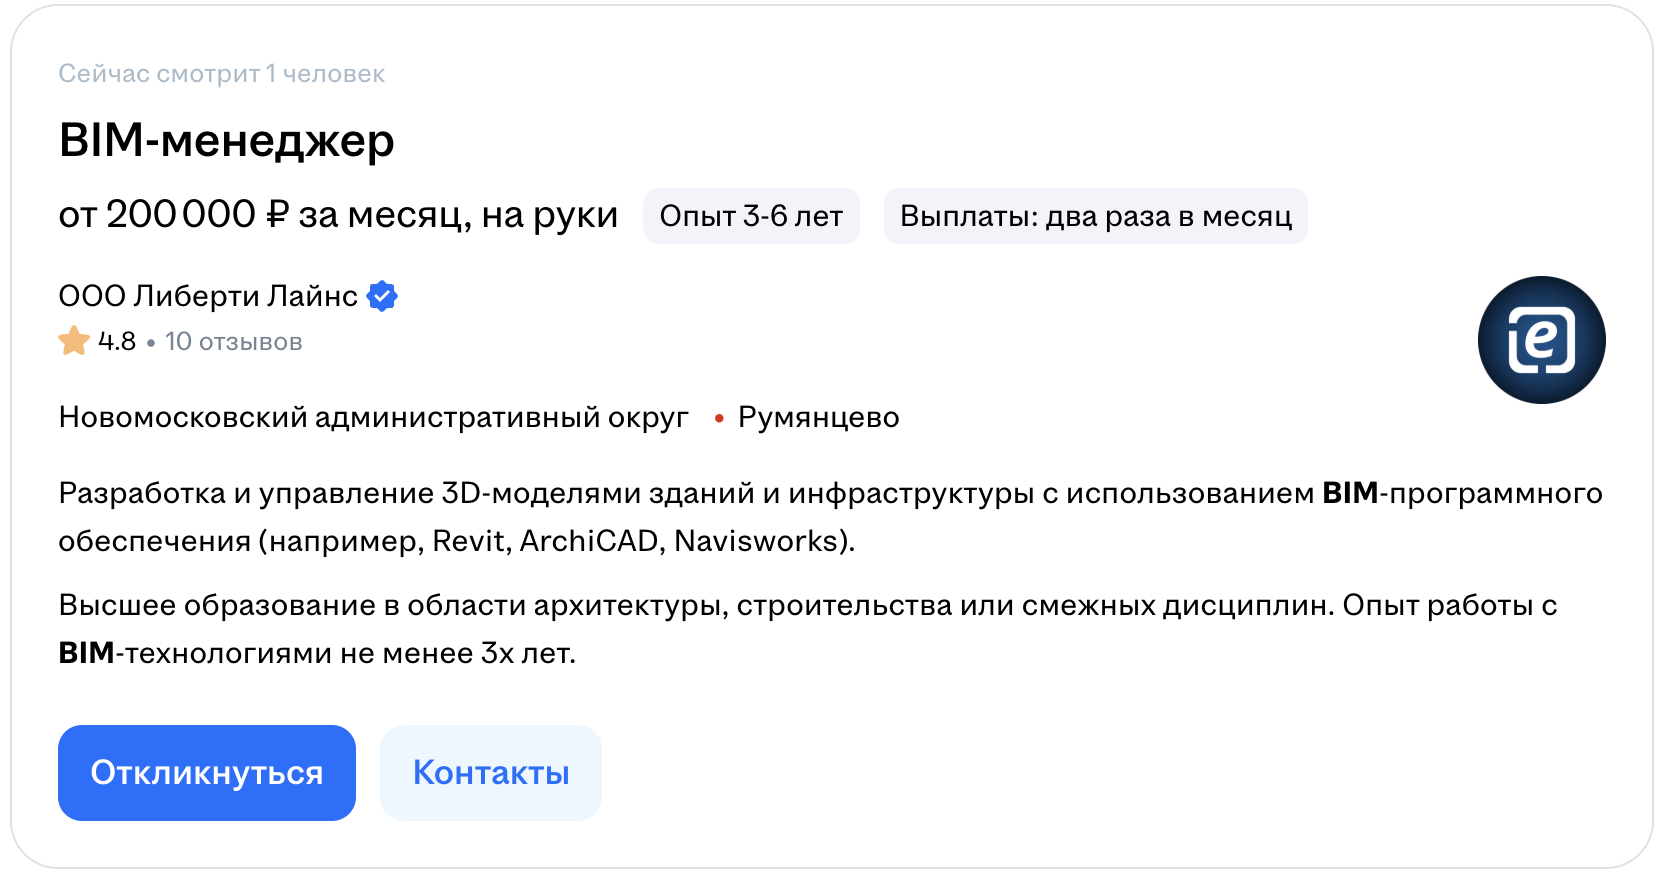Screen dimensions: 1660x874
Task: Click bold BIM in BIM-программного
Action: point(1350,493)
